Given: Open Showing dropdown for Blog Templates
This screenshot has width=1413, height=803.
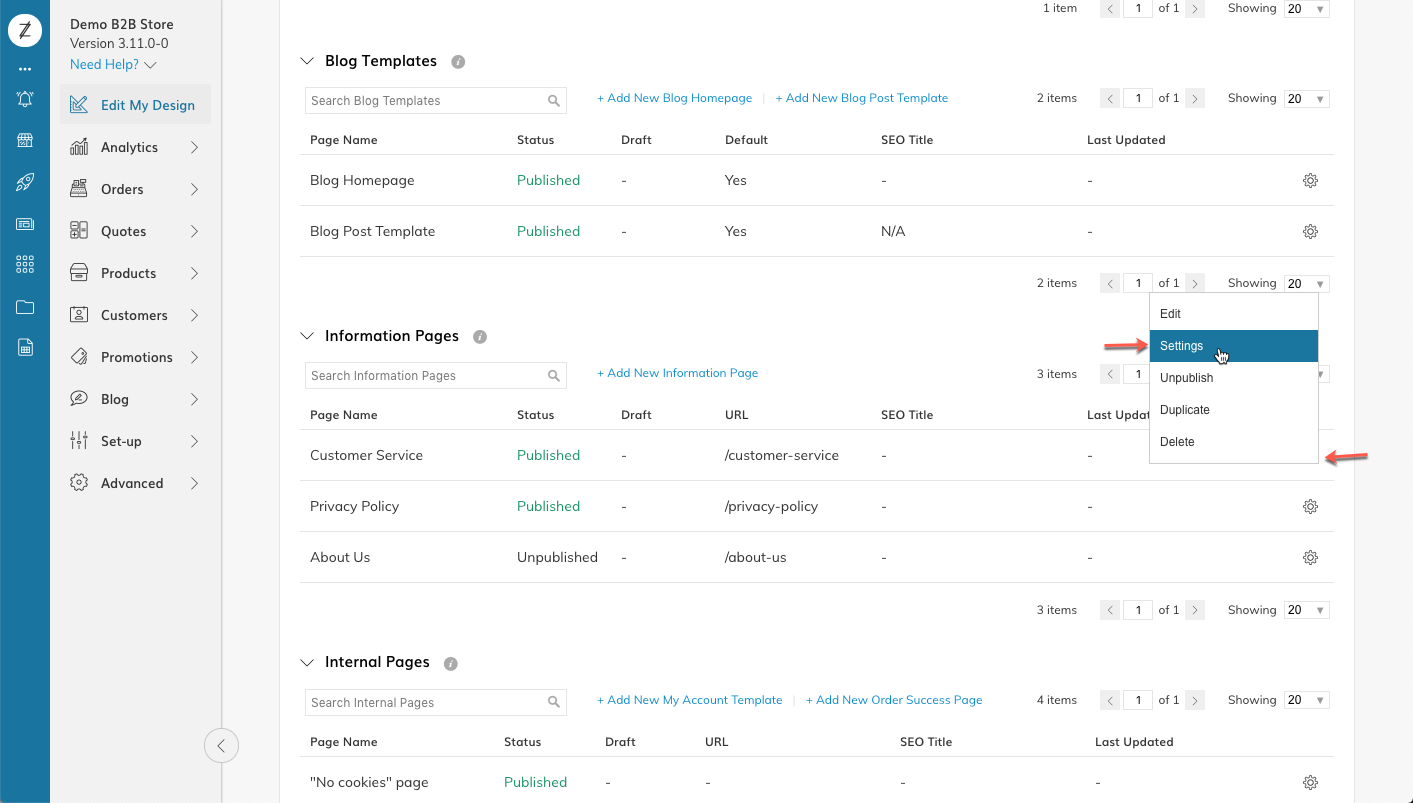Looking at the screenshot, I should [x=1307, y=99].
